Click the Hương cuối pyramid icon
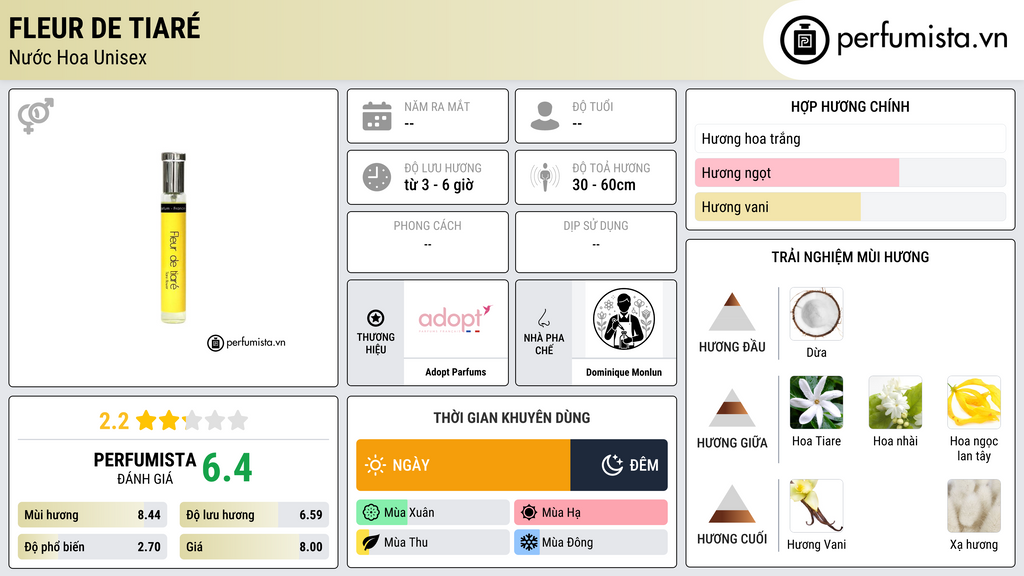Screen dimensions: 1024x576 [x=732, y=504]
